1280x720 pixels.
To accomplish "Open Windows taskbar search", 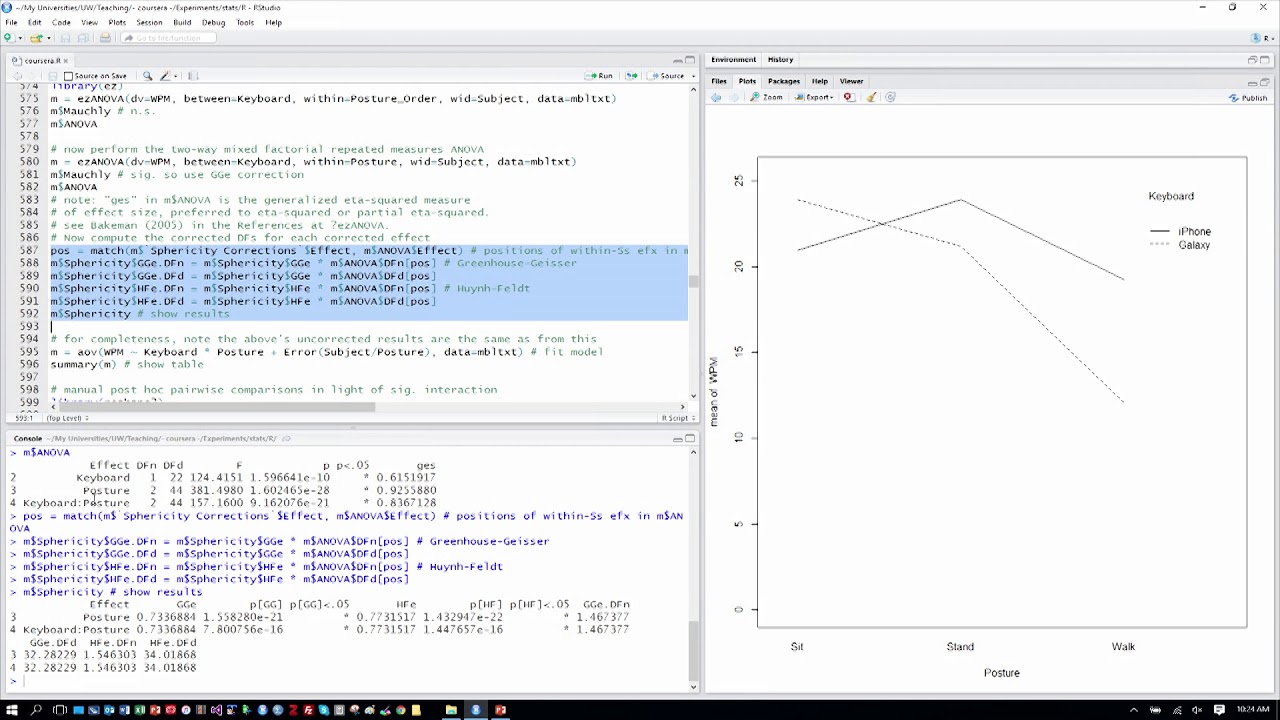I will click(36, 710).
